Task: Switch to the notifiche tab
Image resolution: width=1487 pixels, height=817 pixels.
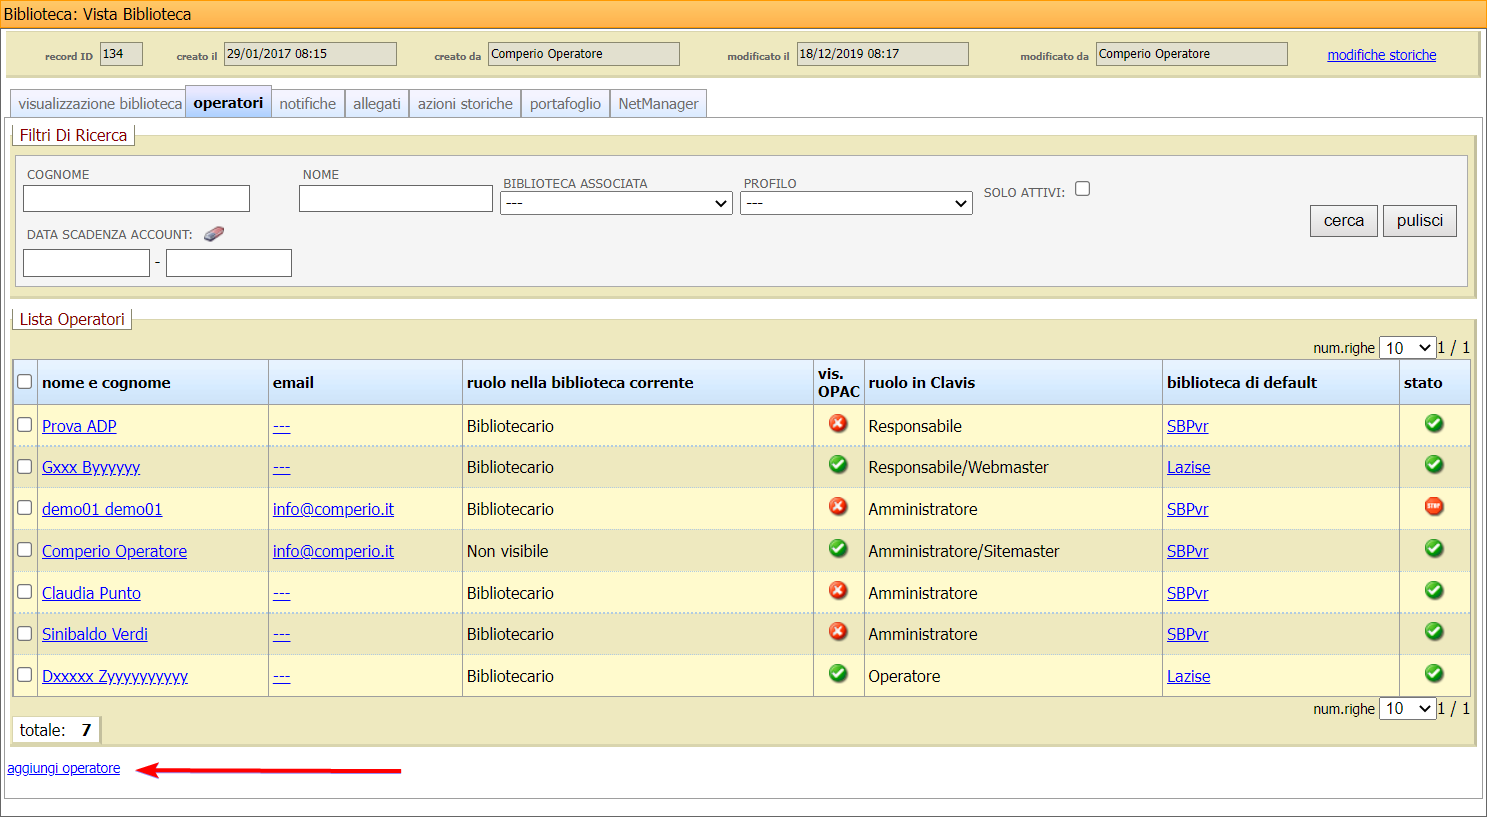Action: coord(308,104)
